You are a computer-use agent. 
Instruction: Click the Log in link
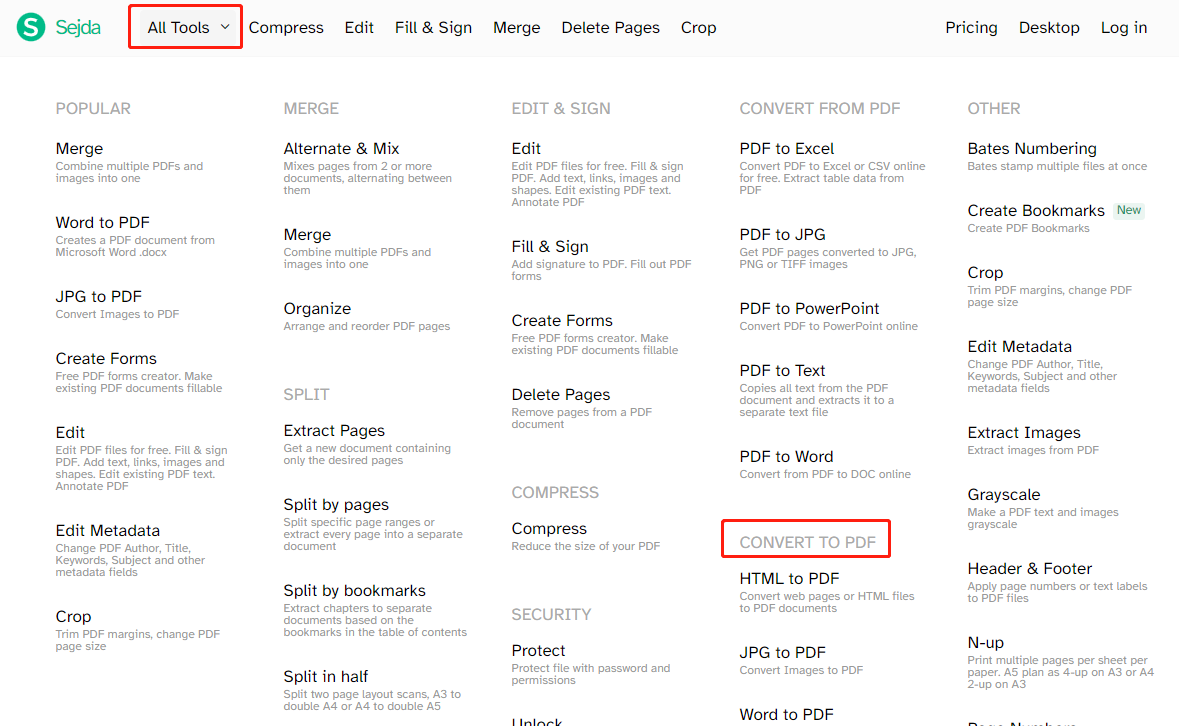(x=1124, y=28)
